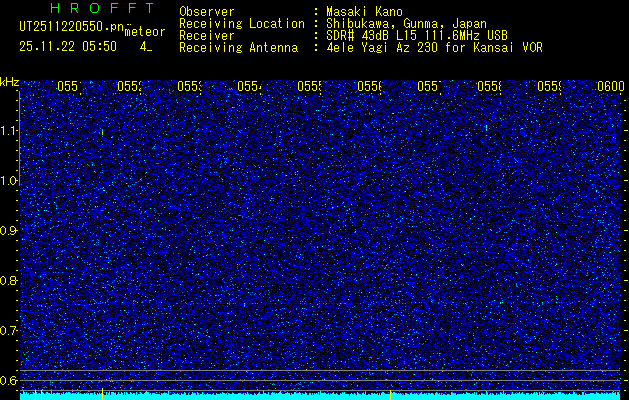Click the 'Receiving Antenna' label
The height and width of the screenshot is (400, 629).
coord(238,48)
